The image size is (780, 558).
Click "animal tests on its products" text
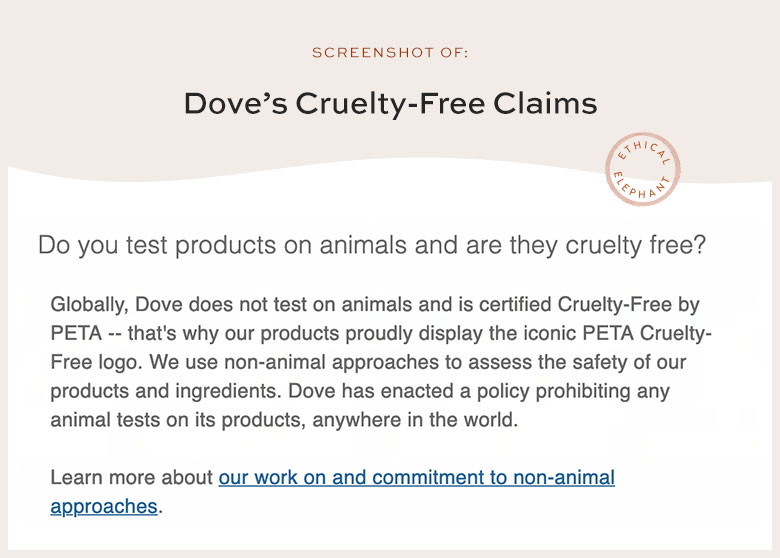pyautogui.click(x=178, y=420)
